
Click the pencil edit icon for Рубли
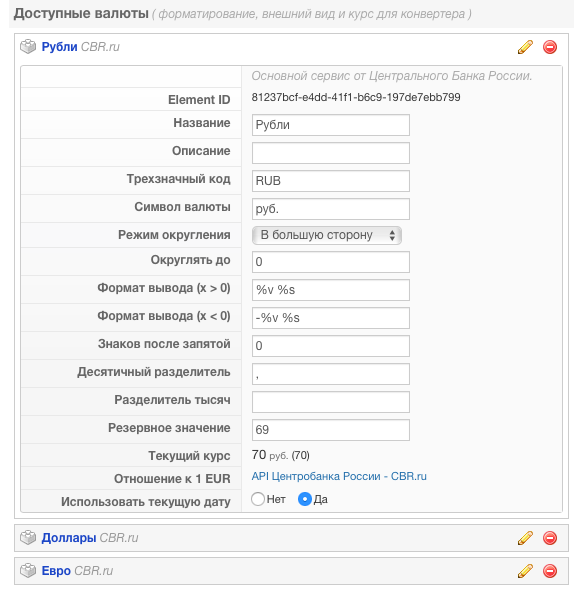click(x=525, y=47)
